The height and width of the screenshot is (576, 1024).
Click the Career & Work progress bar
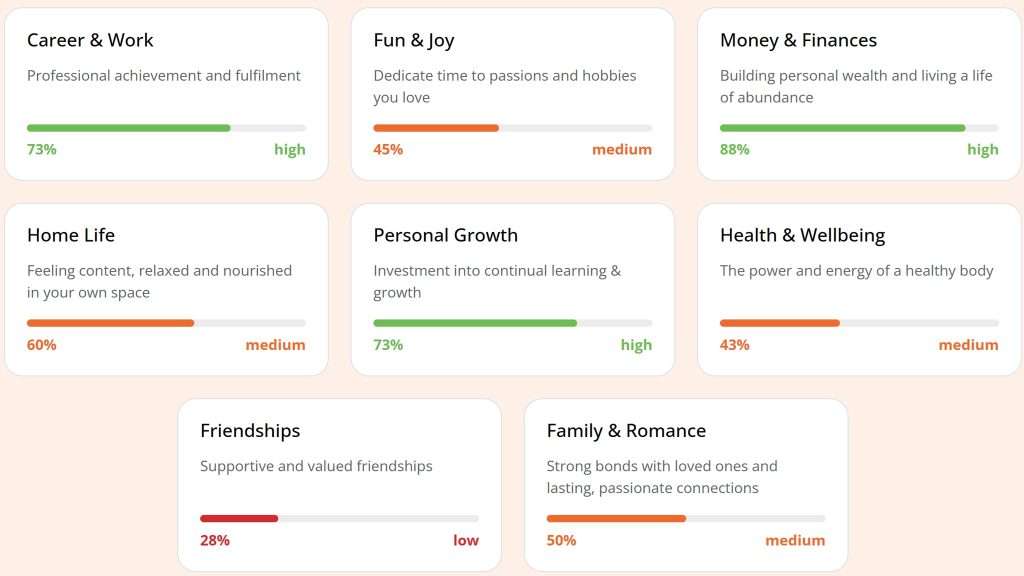(166, 128)
